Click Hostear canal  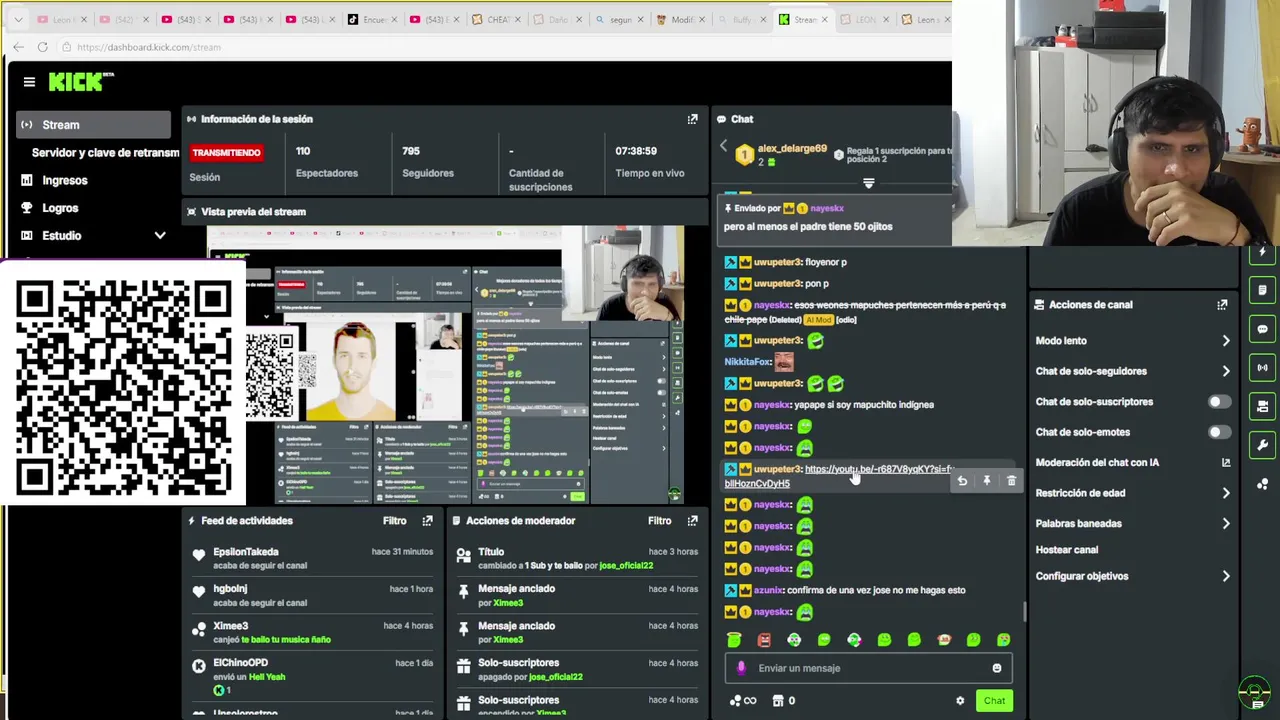[x=1067, y=550]
